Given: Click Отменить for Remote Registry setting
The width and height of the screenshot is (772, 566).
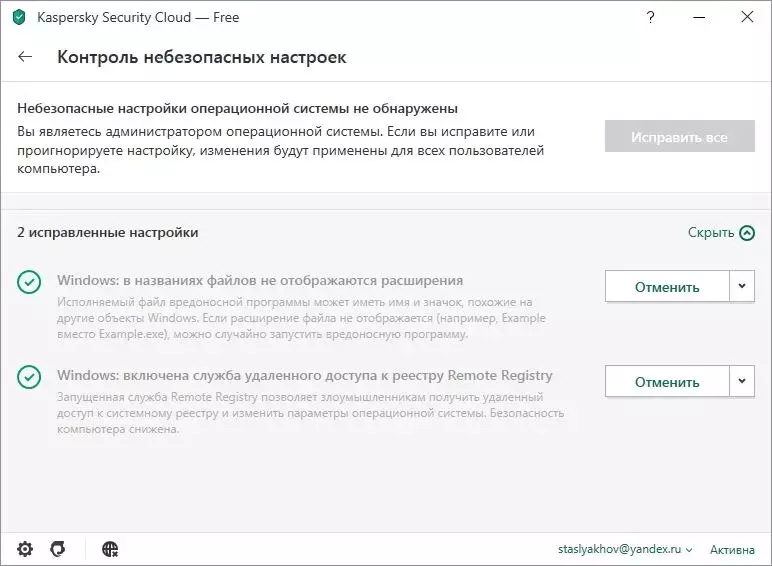Looking at the screenshot, I should [x=667, y=381].
